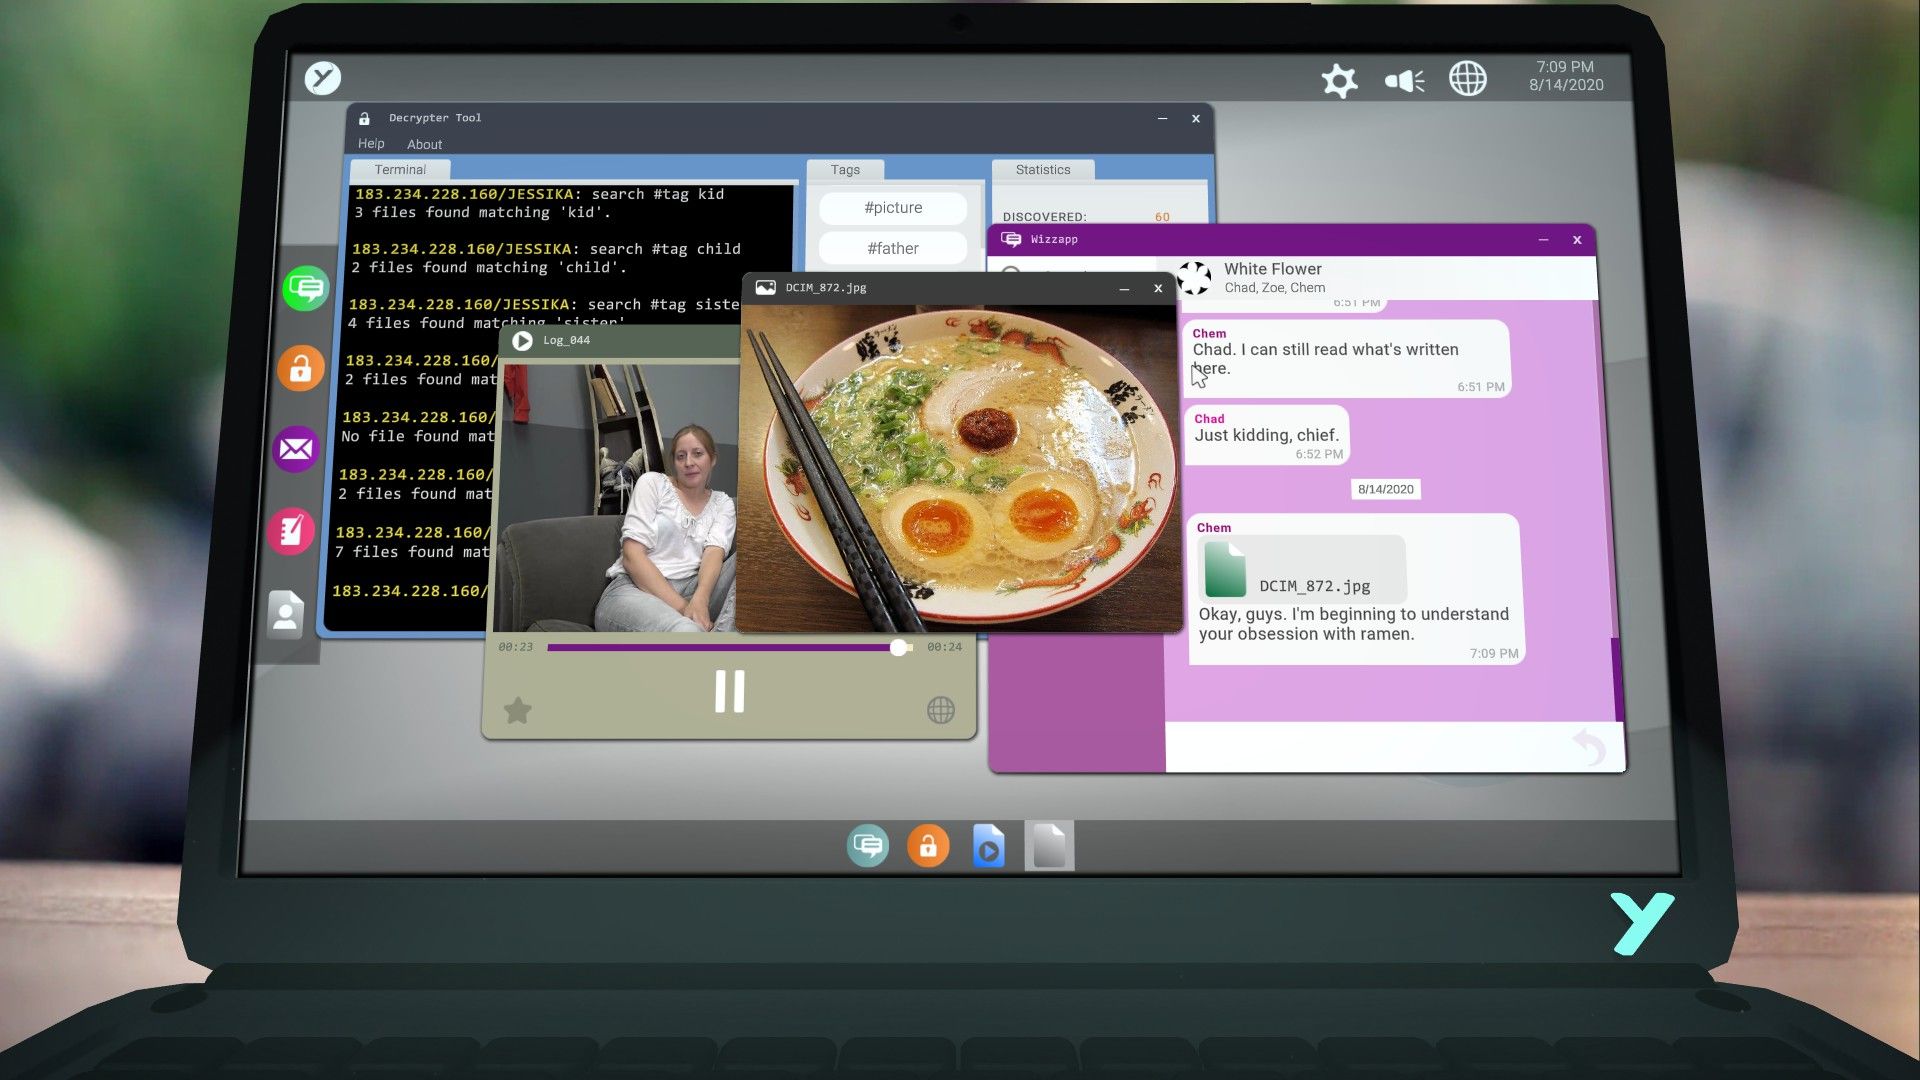
Task: Open DCIM_872.jpg attachment in chat
Action: click(x=1302, y=569)
